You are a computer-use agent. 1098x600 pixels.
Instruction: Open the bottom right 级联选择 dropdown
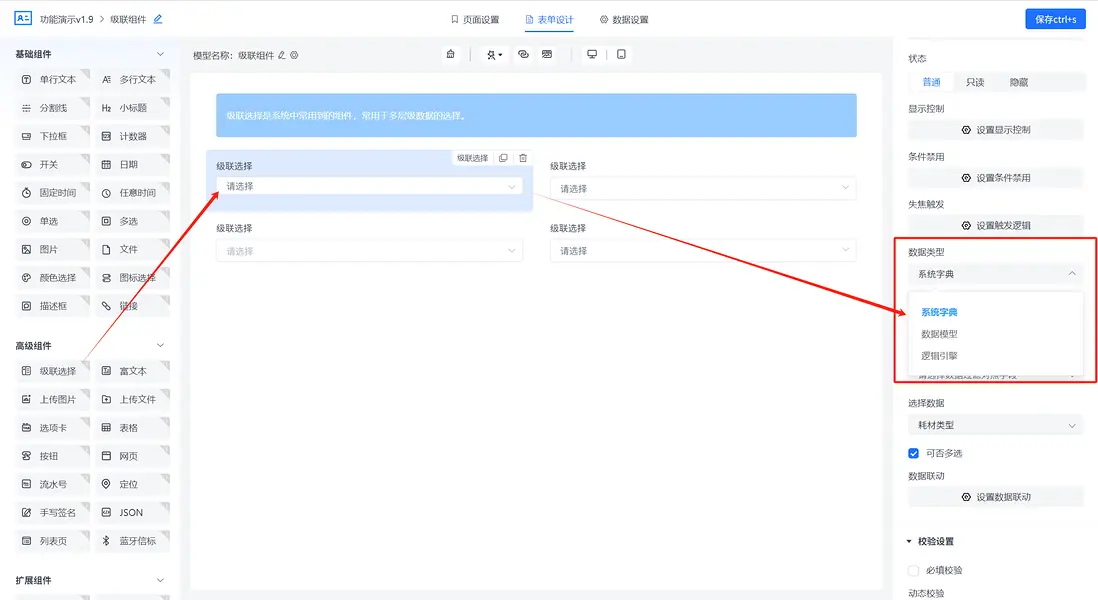[x=702, y=251]
